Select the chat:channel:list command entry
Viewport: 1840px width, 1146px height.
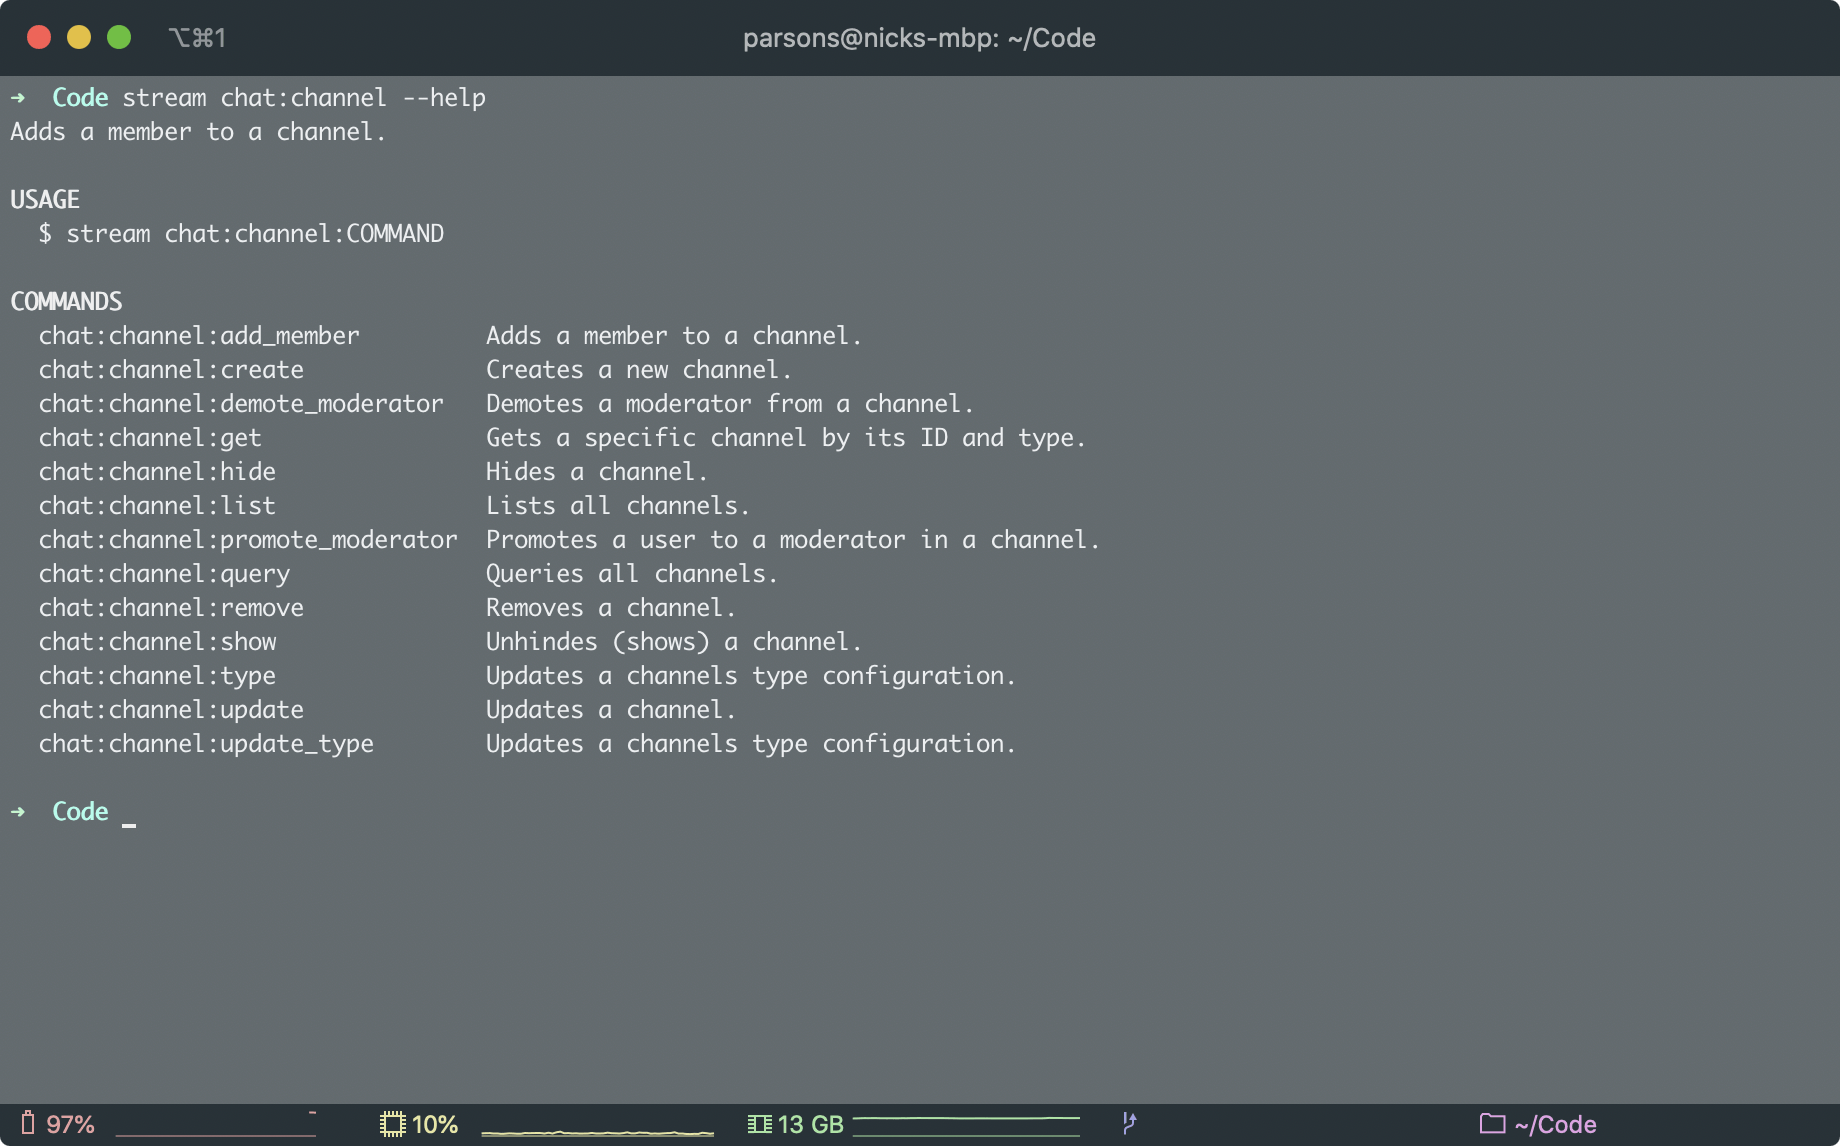click(157, 505)
